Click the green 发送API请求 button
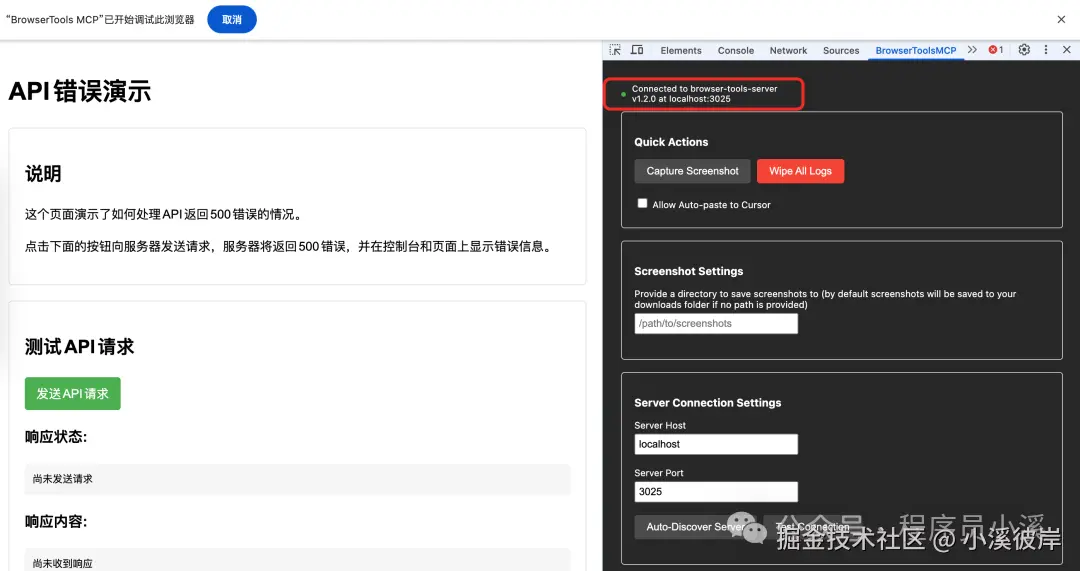Screen dimensions: 1080x571 (x=72, y=393)
